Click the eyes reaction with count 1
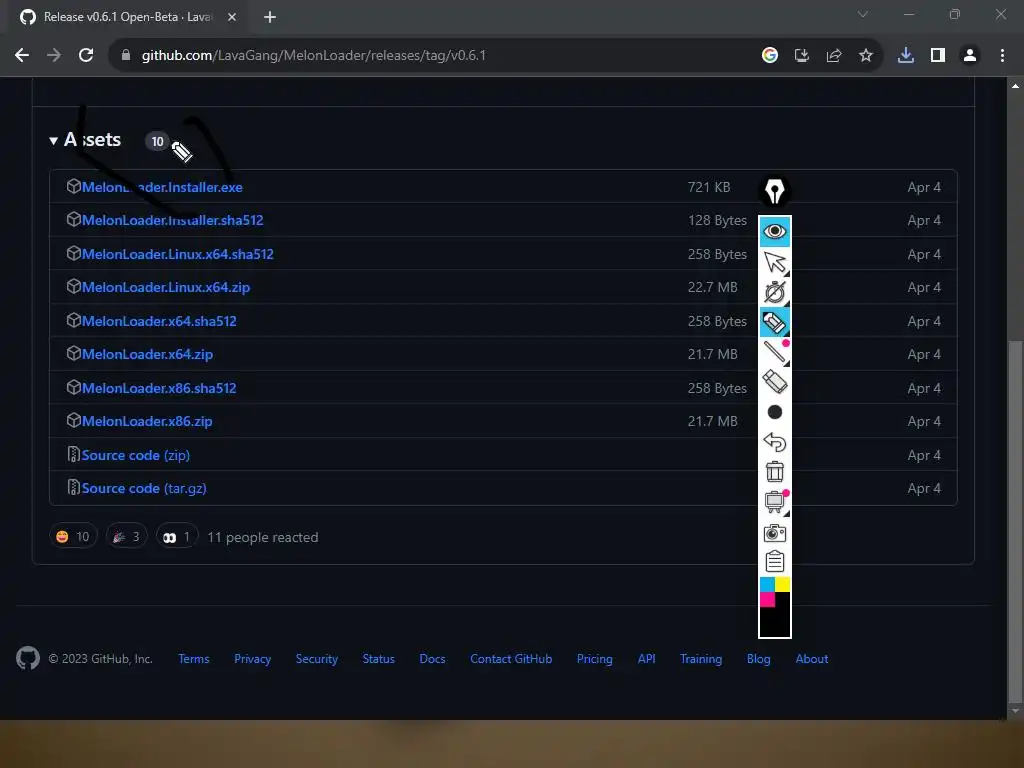 click(x=177, y=537)
